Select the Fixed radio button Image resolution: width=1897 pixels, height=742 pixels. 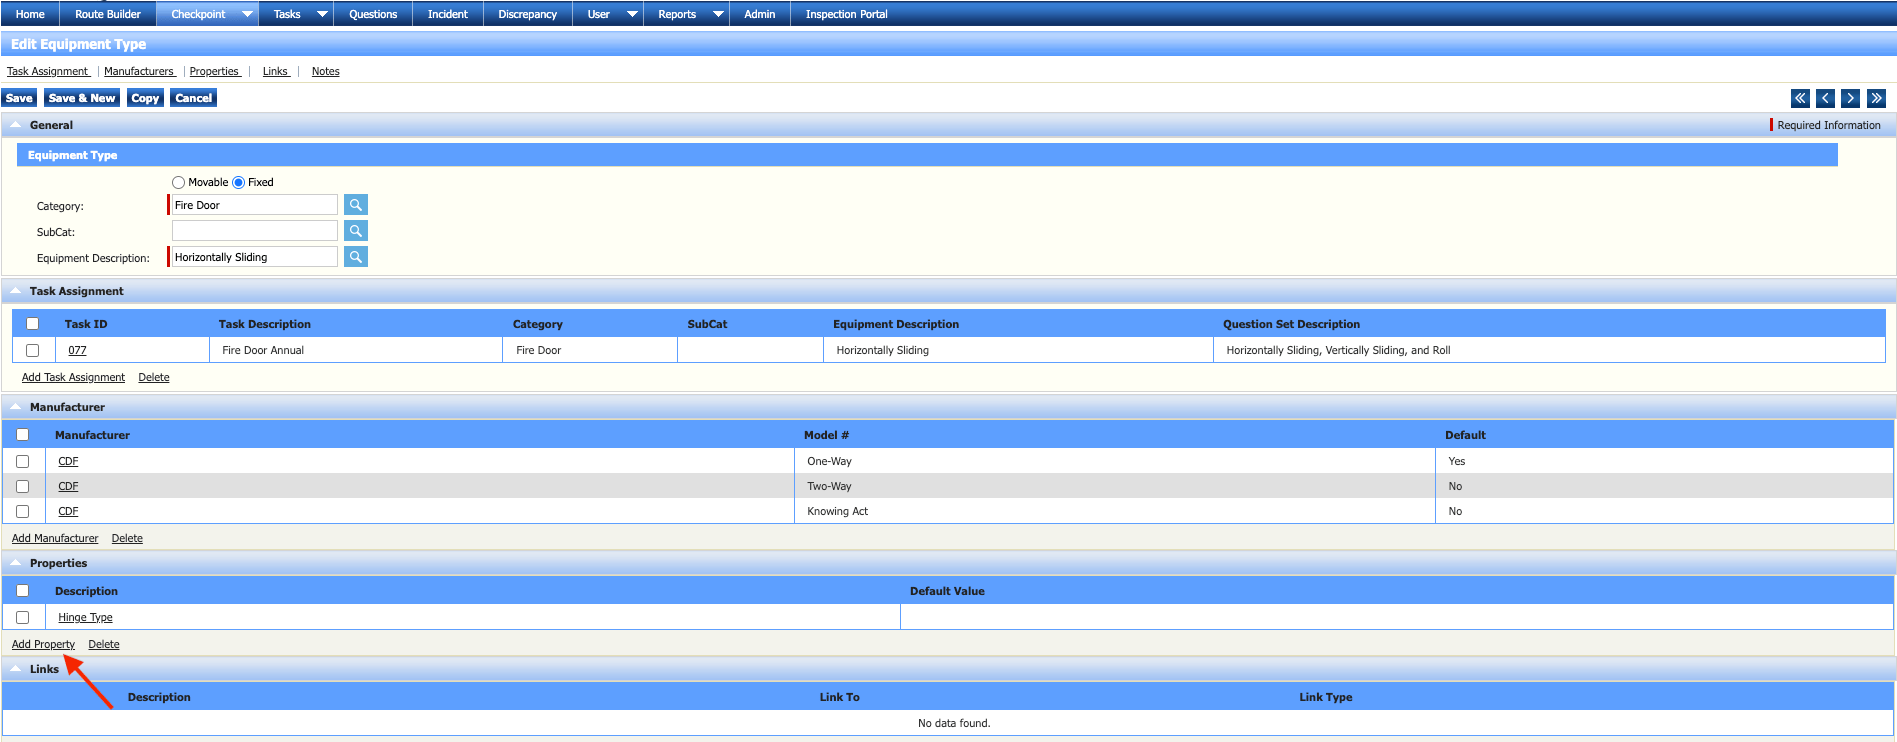tap(238, 182)
